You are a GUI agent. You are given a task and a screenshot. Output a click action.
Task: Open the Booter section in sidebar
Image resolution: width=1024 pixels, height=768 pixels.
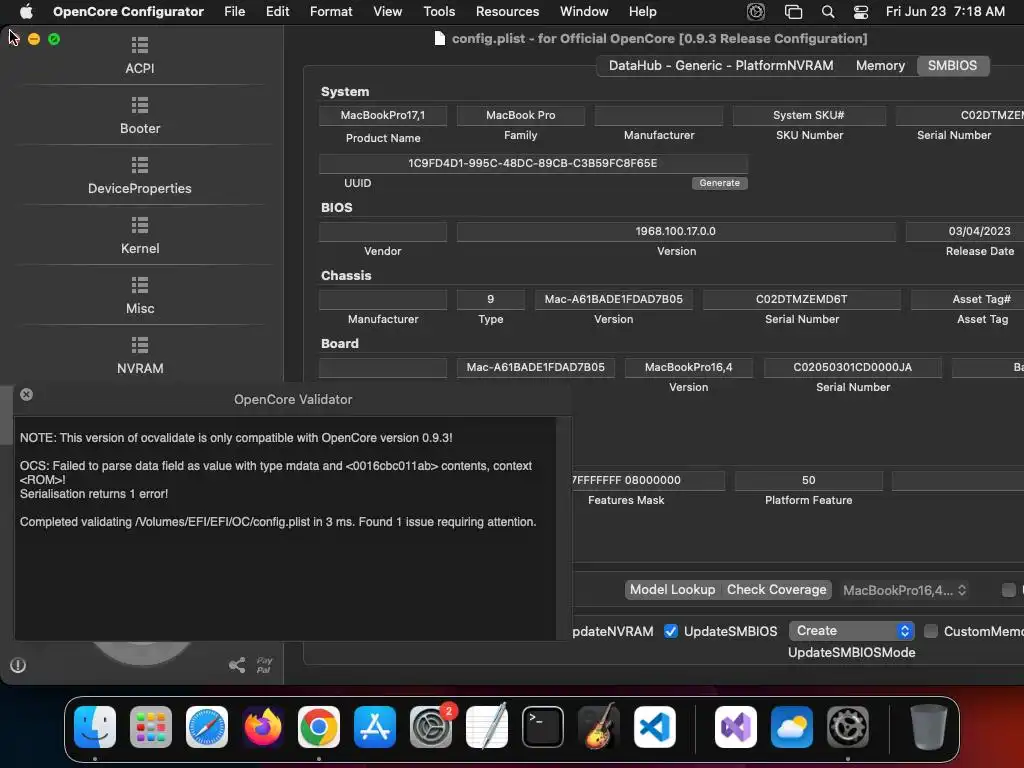pos(140,116)
